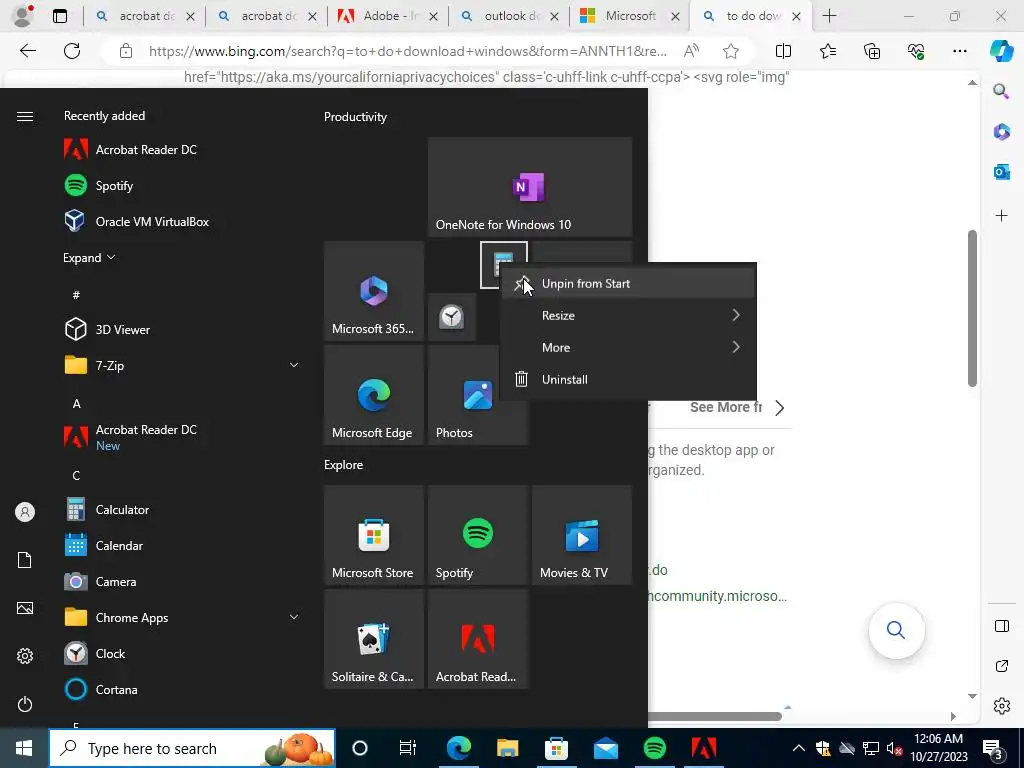Click the Power icon in Start sidebar
1024x768 pixels.
click(25, 704)
